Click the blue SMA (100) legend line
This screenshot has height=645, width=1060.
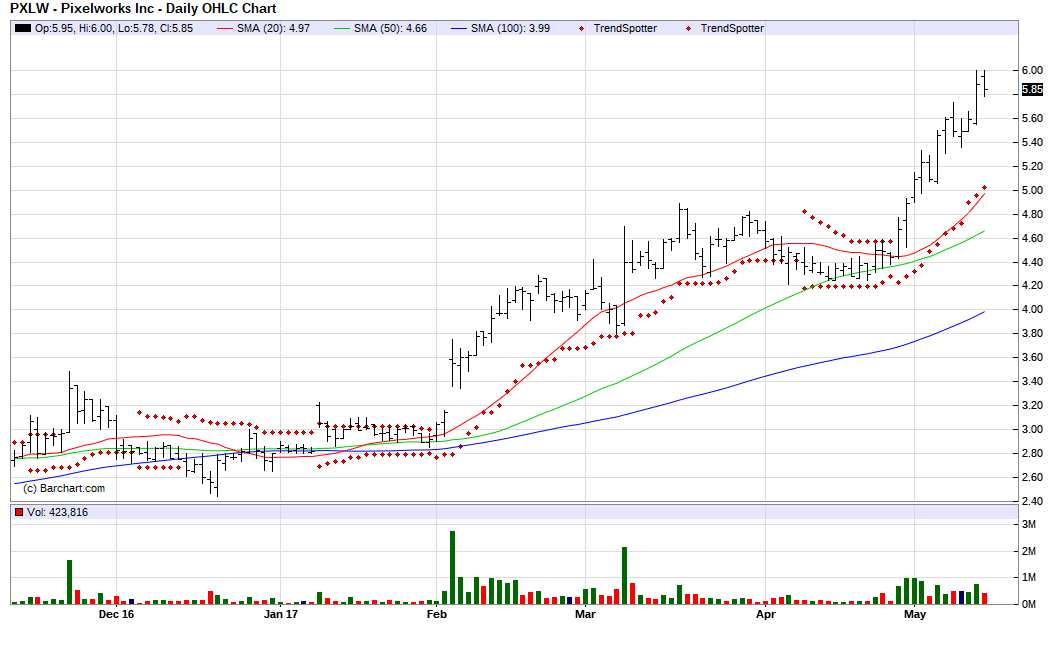[x=459, y=28]
